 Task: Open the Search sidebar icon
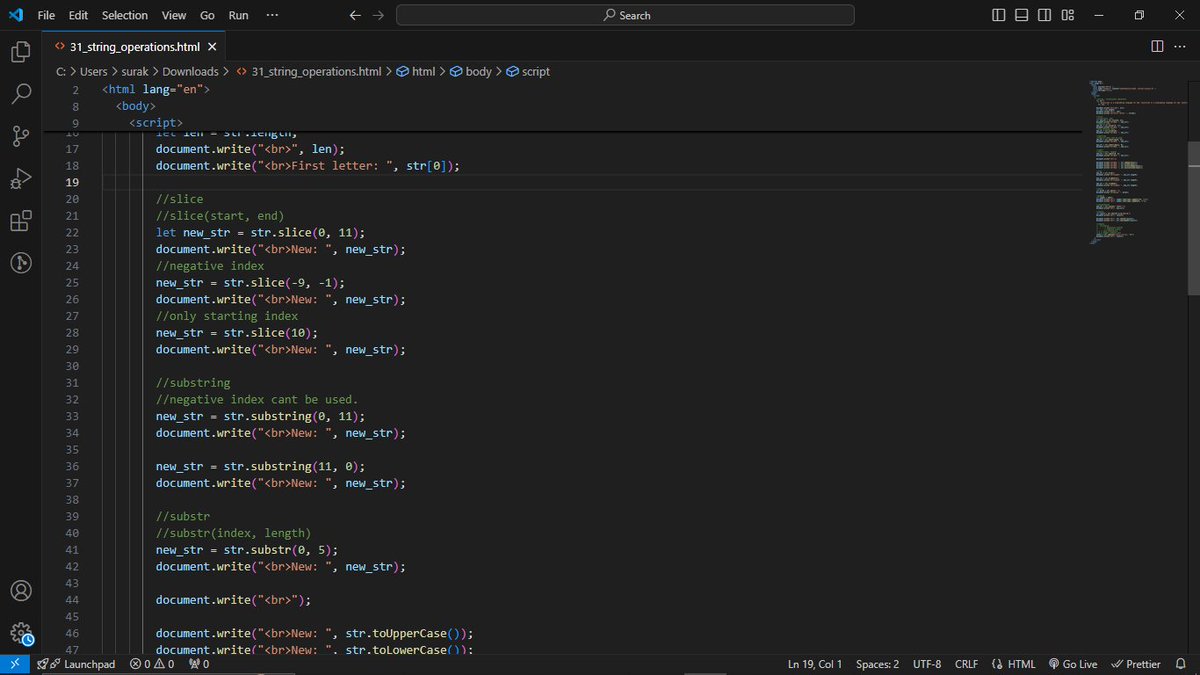[21, 94]
